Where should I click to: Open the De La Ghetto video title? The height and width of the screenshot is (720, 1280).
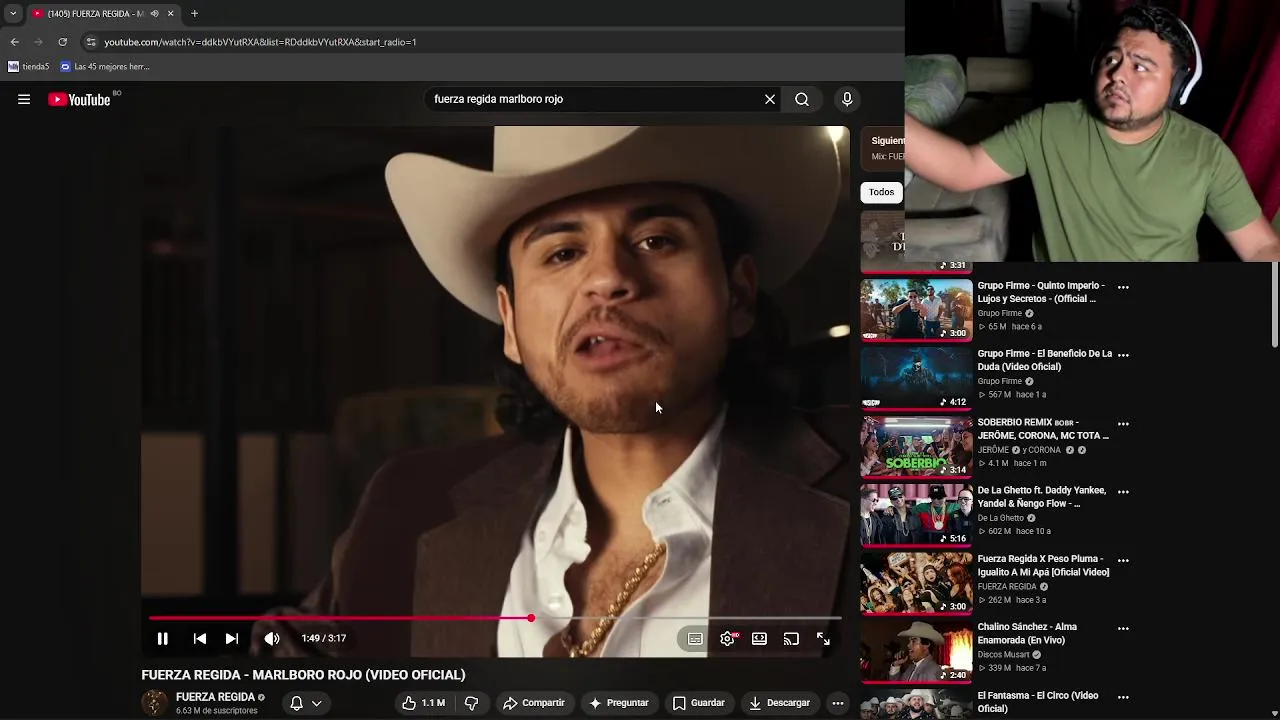(1041, 497)
